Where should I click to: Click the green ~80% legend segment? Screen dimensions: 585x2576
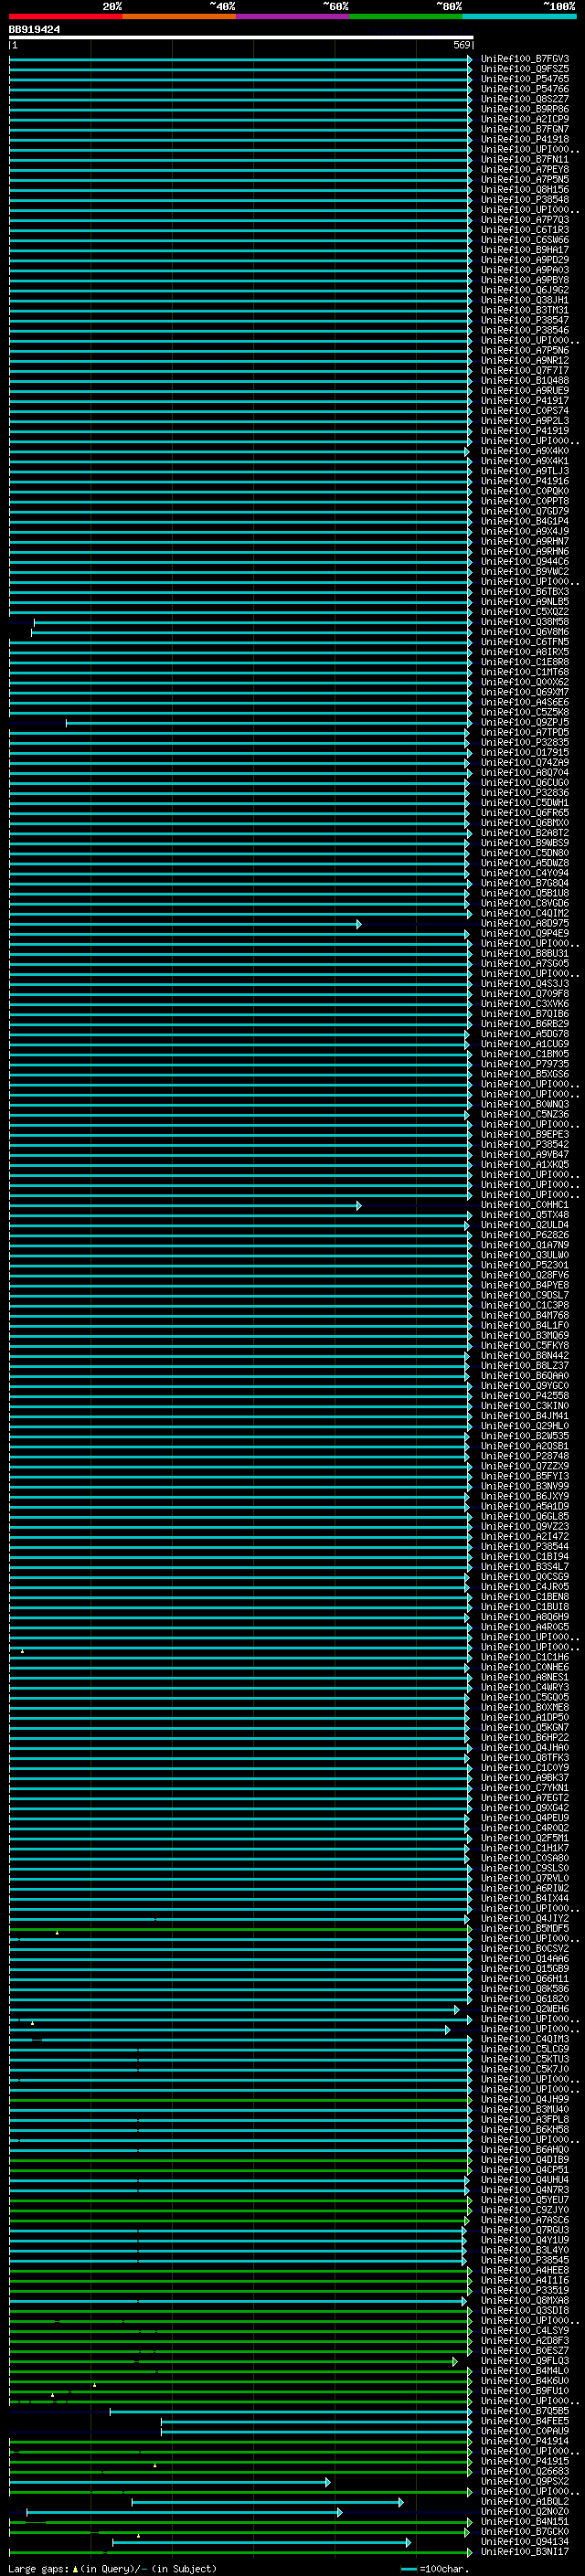tap(406, 16)
